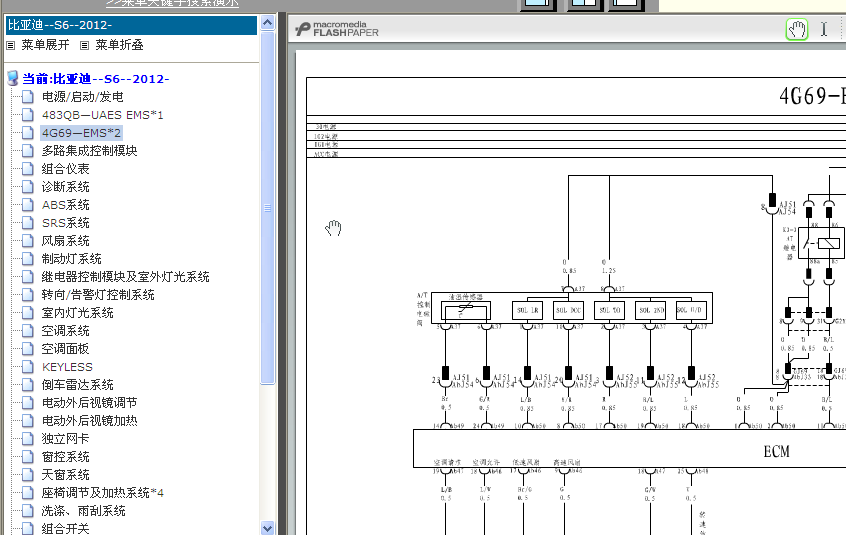The image size is (846, 535).
Task: Open the 组合开关 entry
Action: click(x=65, y=529)
